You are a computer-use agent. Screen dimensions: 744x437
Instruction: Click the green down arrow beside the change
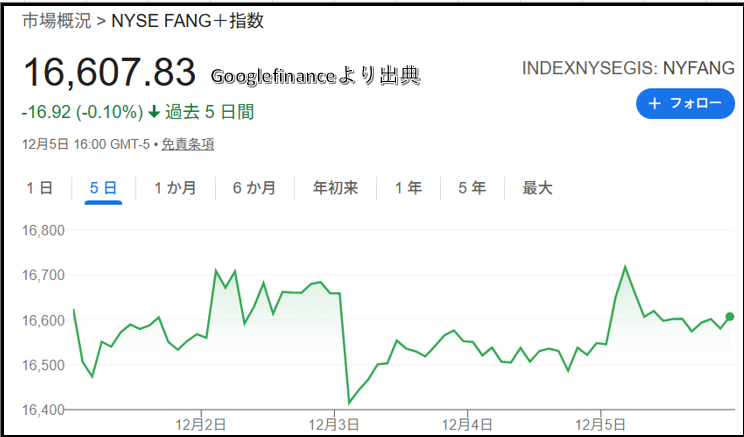click(x=153, y=112)
